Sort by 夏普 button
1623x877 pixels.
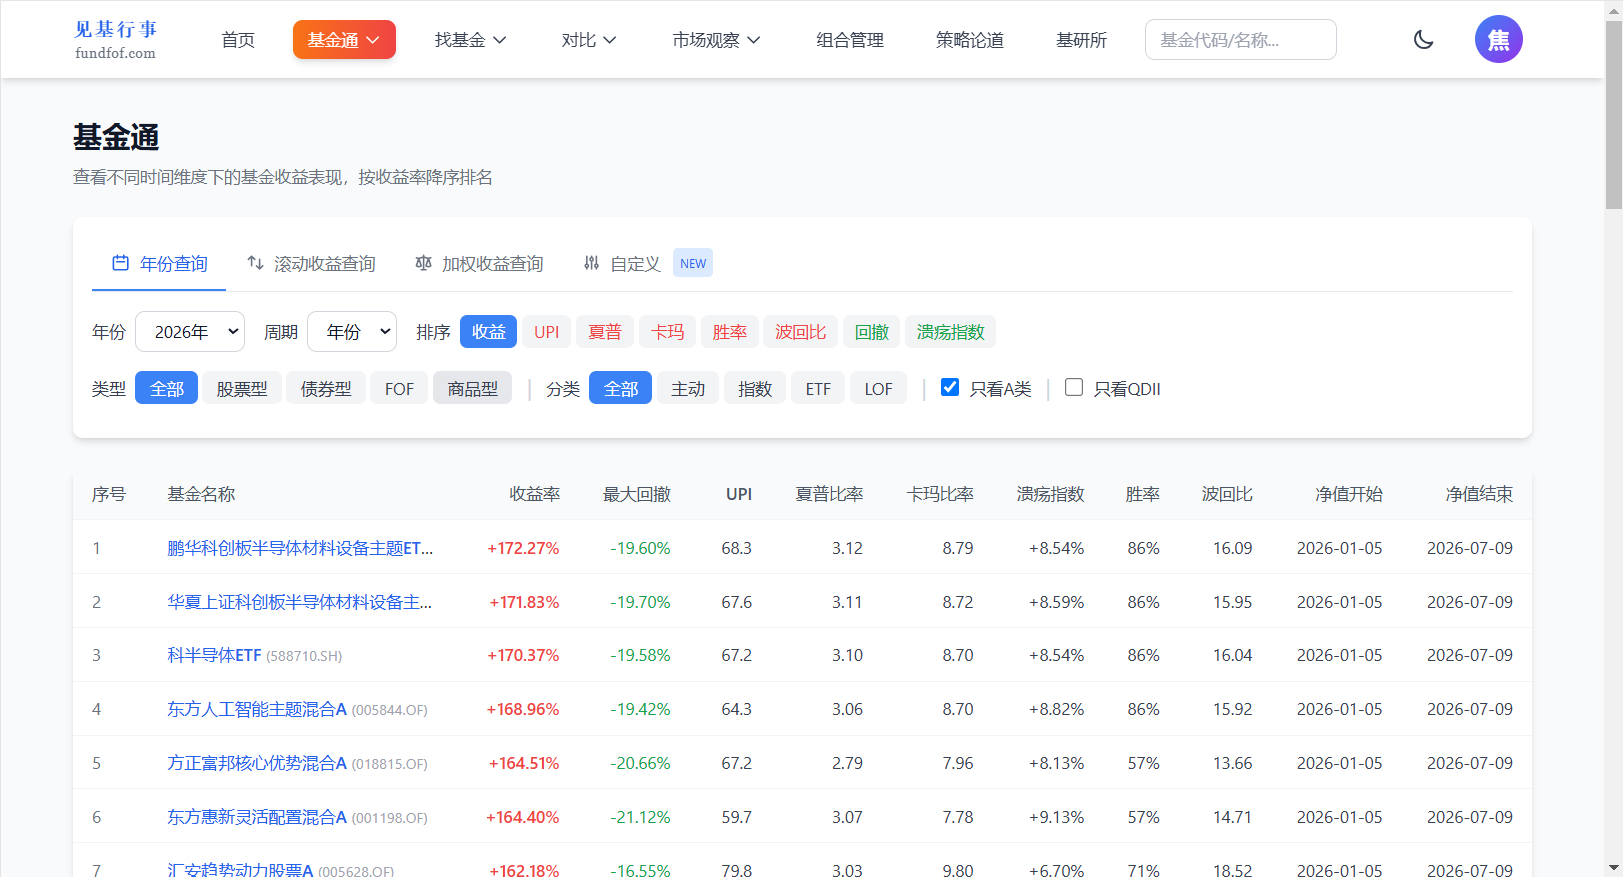tap(604, 332)
